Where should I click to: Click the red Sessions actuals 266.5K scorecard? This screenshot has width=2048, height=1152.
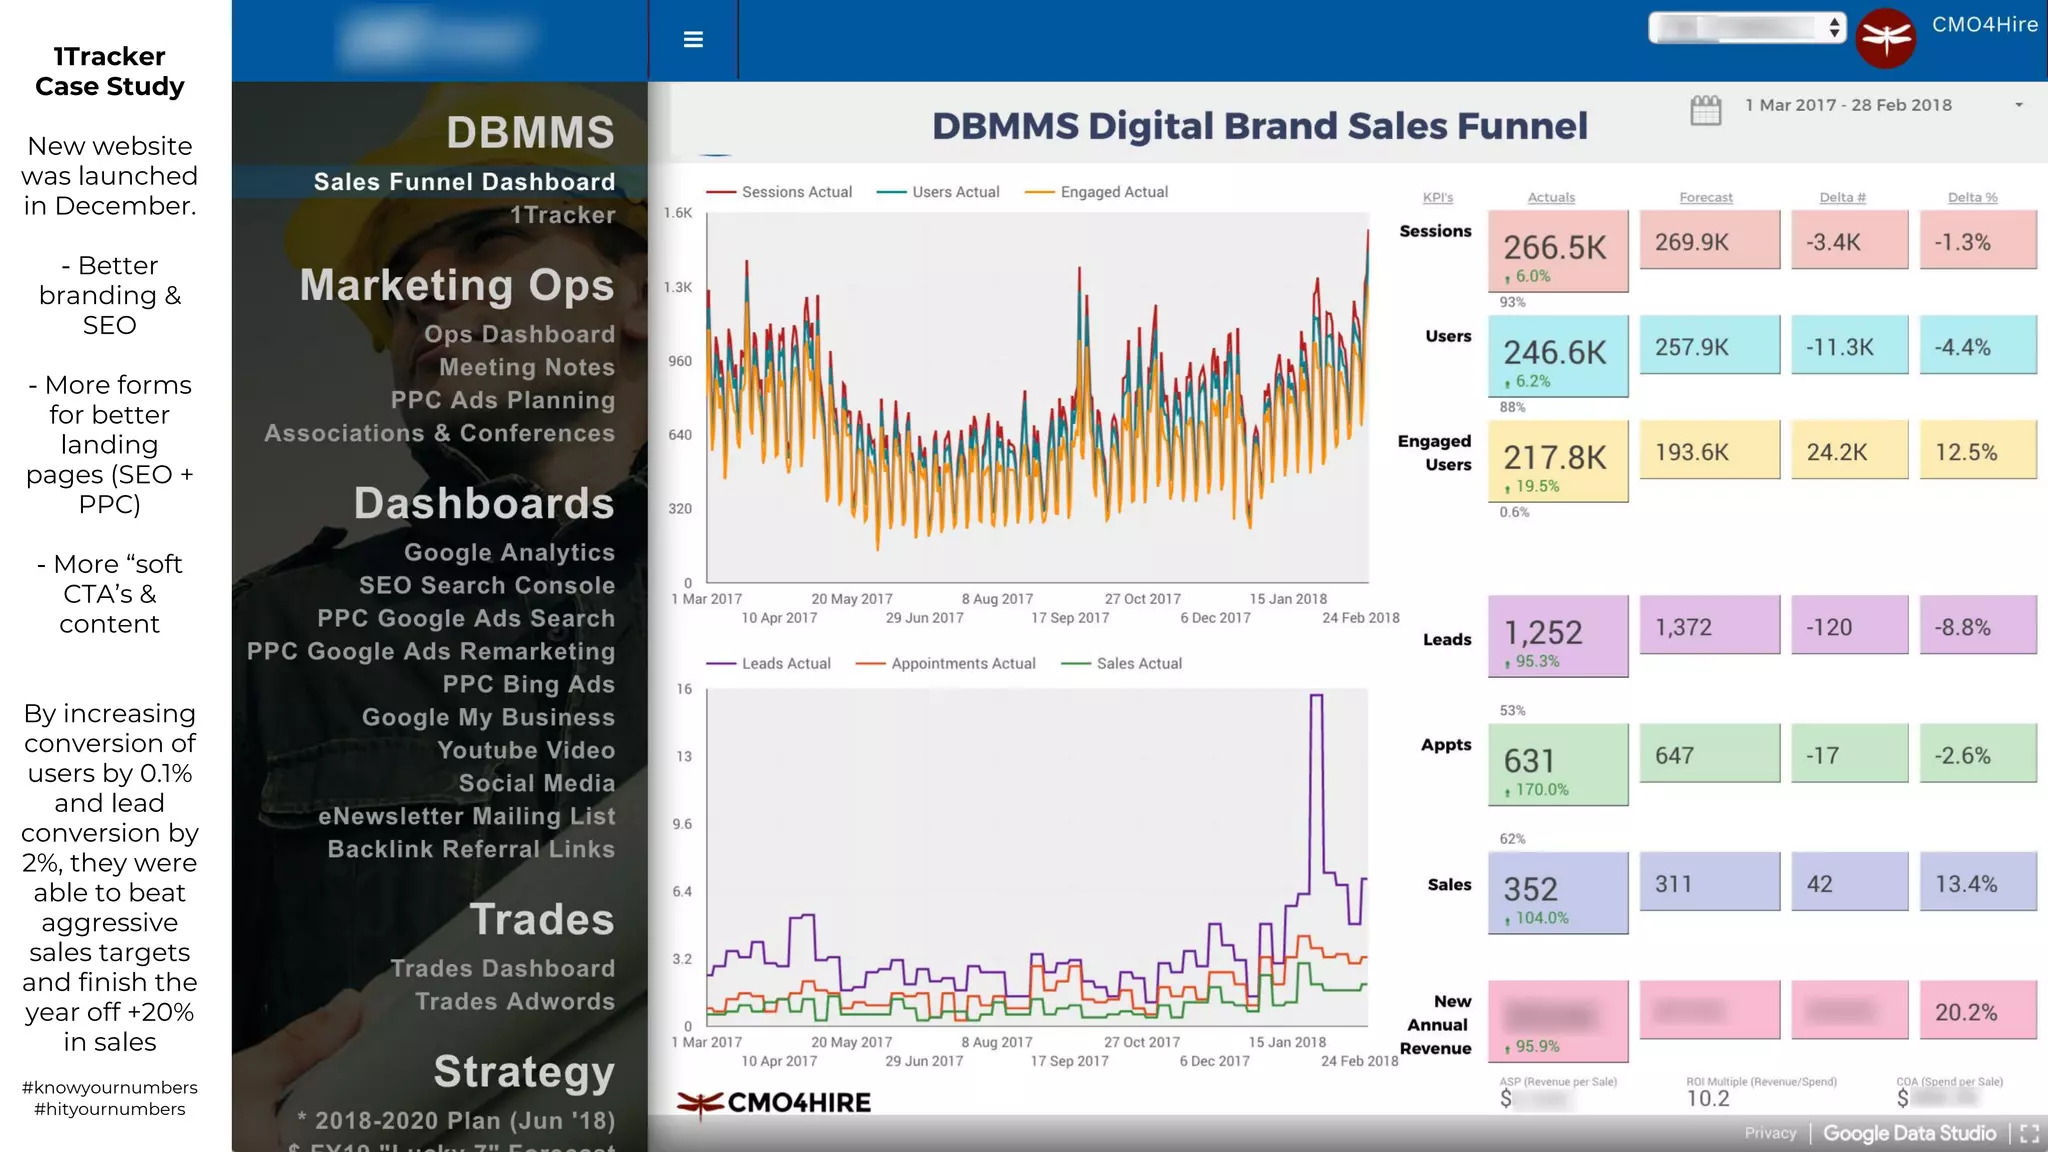1557,251
